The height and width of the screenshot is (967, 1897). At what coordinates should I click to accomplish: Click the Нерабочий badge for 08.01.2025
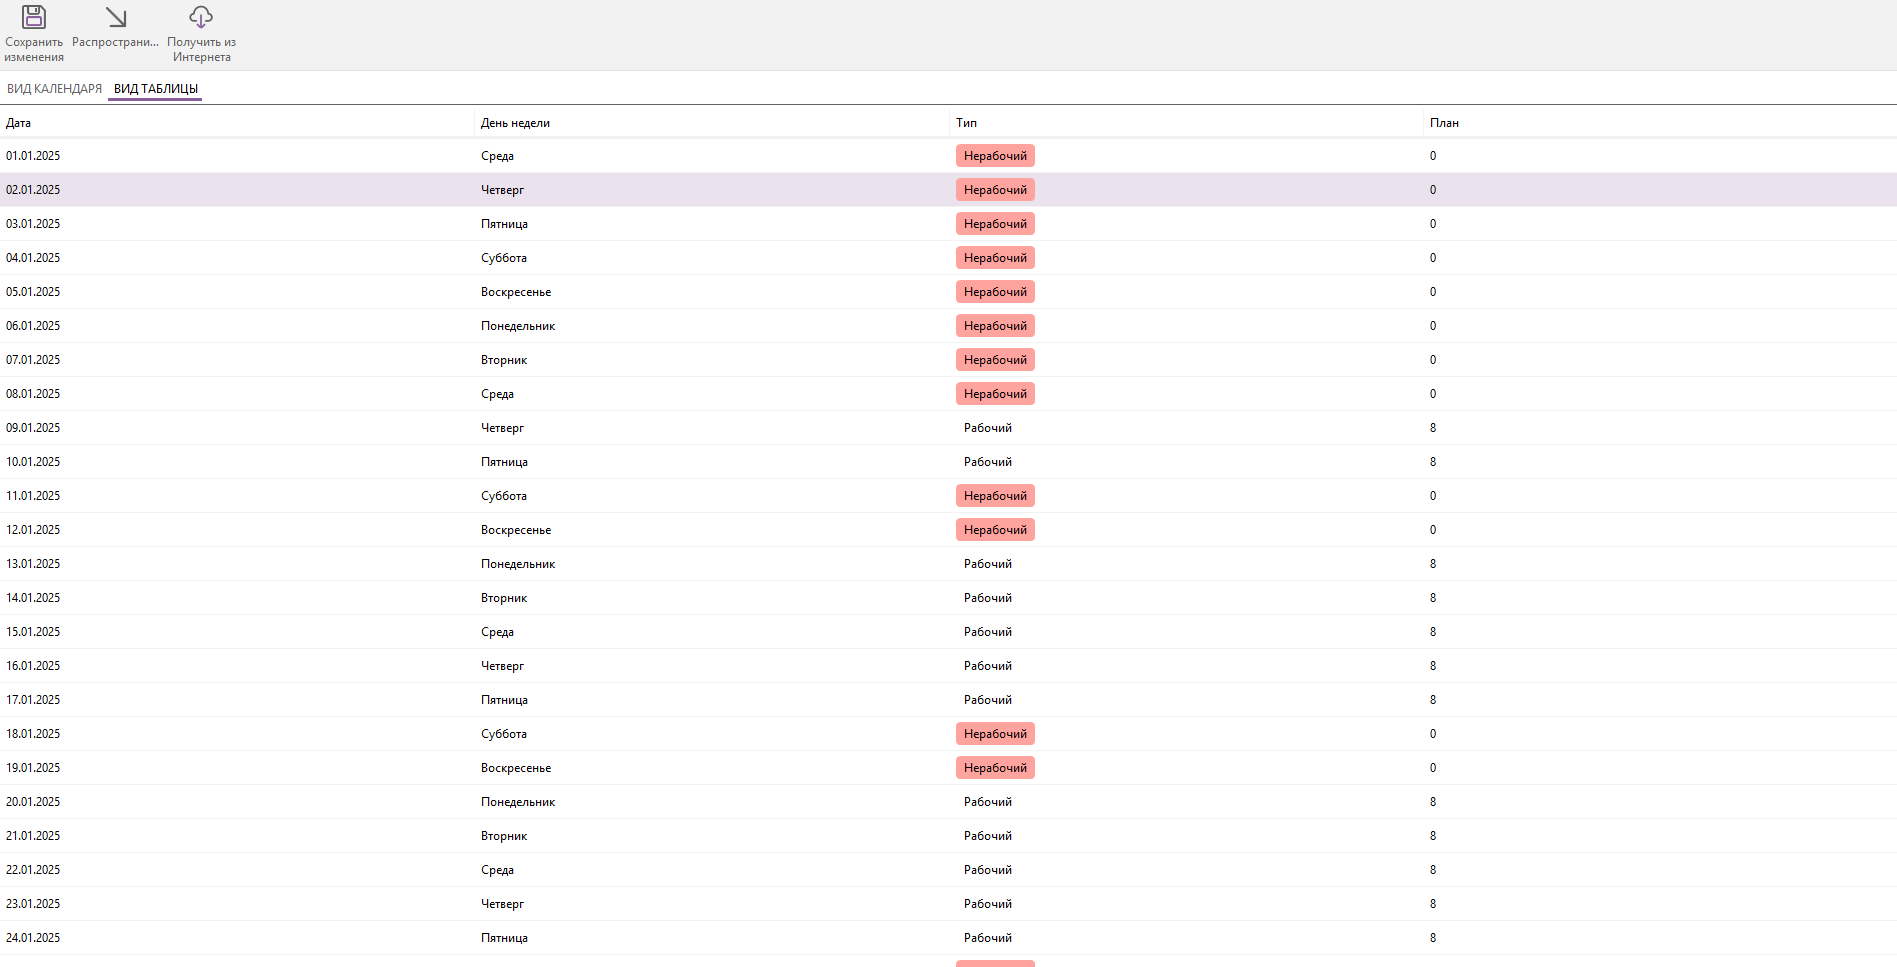pyautogui.click(x=995, y=394)
